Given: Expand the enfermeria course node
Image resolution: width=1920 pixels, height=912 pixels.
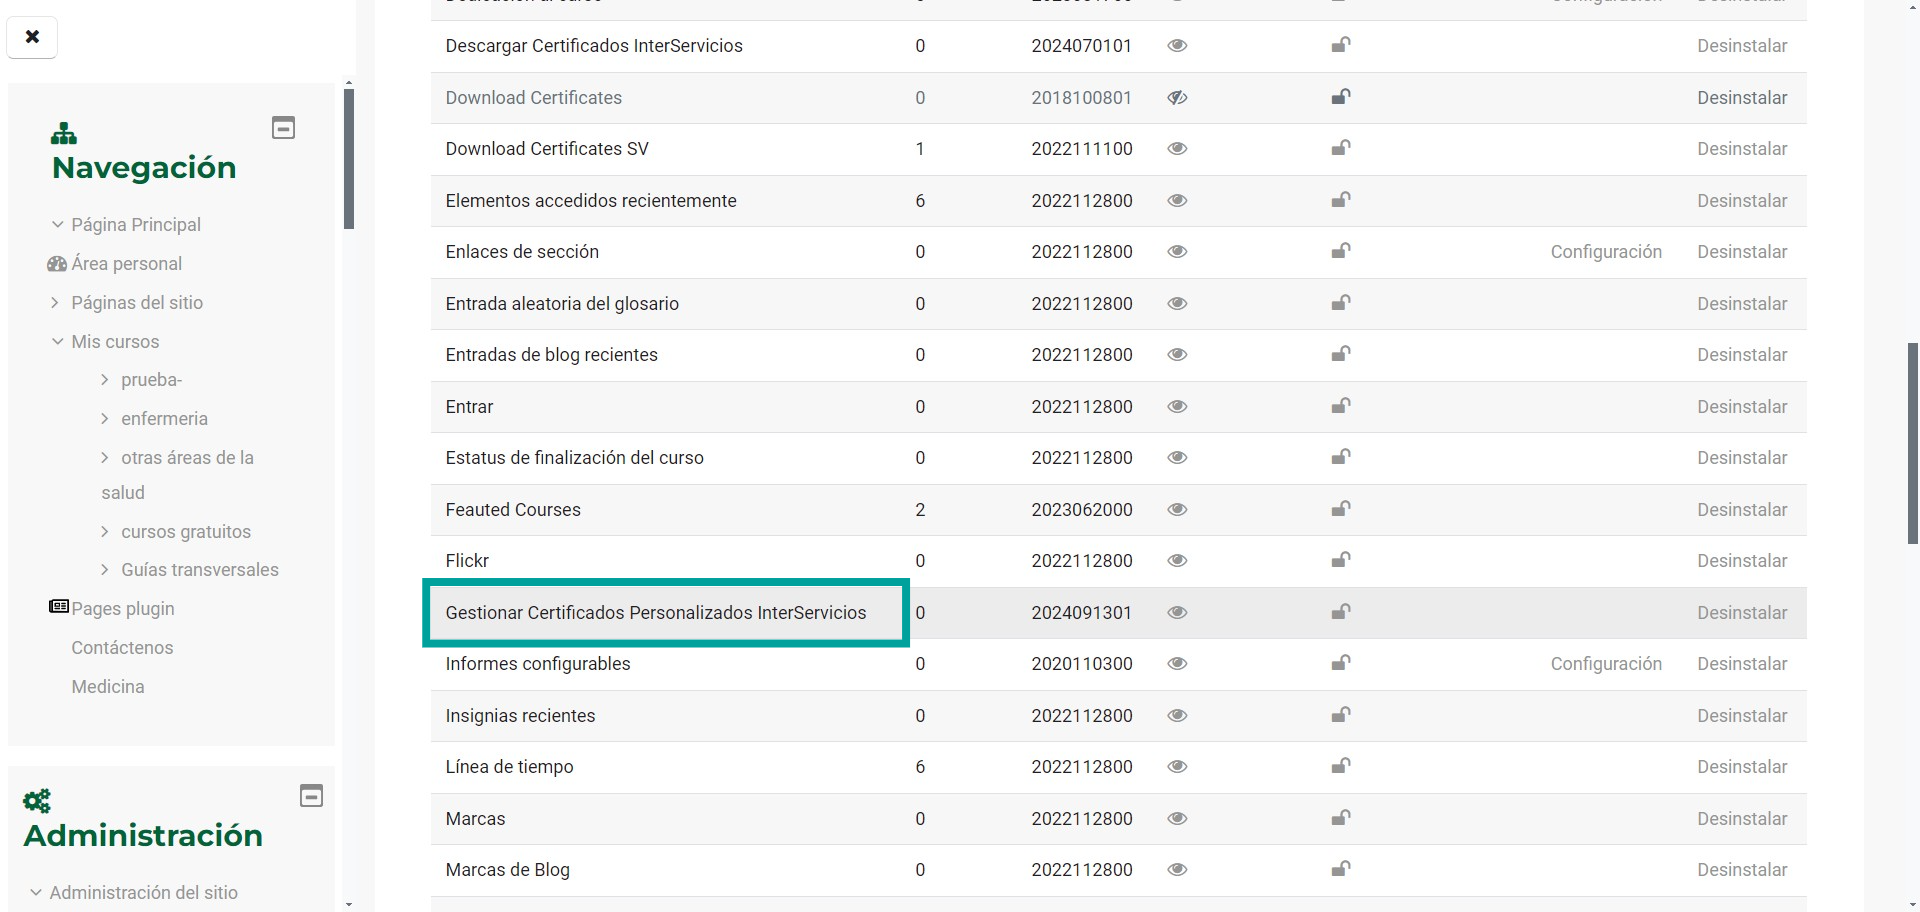Looking at the screenshot, I should tap(105, 419).
